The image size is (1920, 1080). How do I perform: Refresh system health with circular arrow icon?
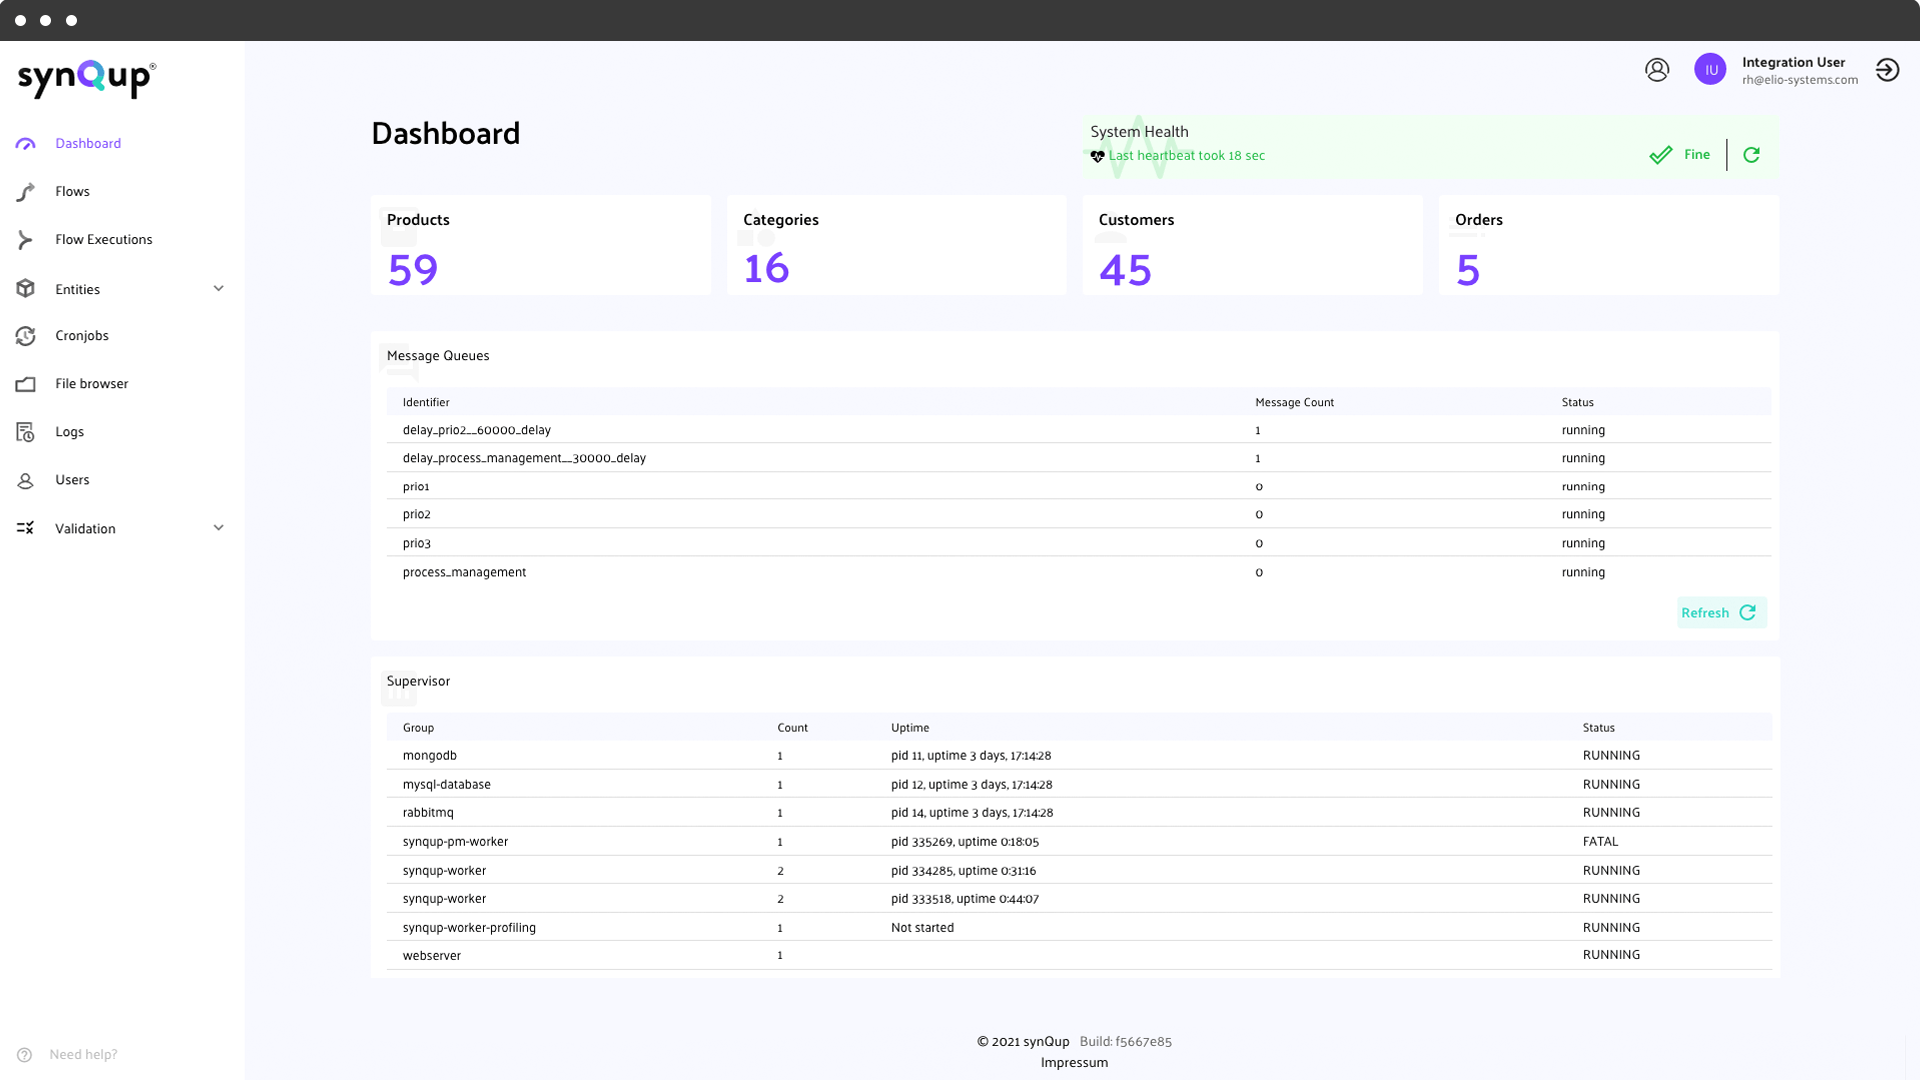click(1751, 155)
